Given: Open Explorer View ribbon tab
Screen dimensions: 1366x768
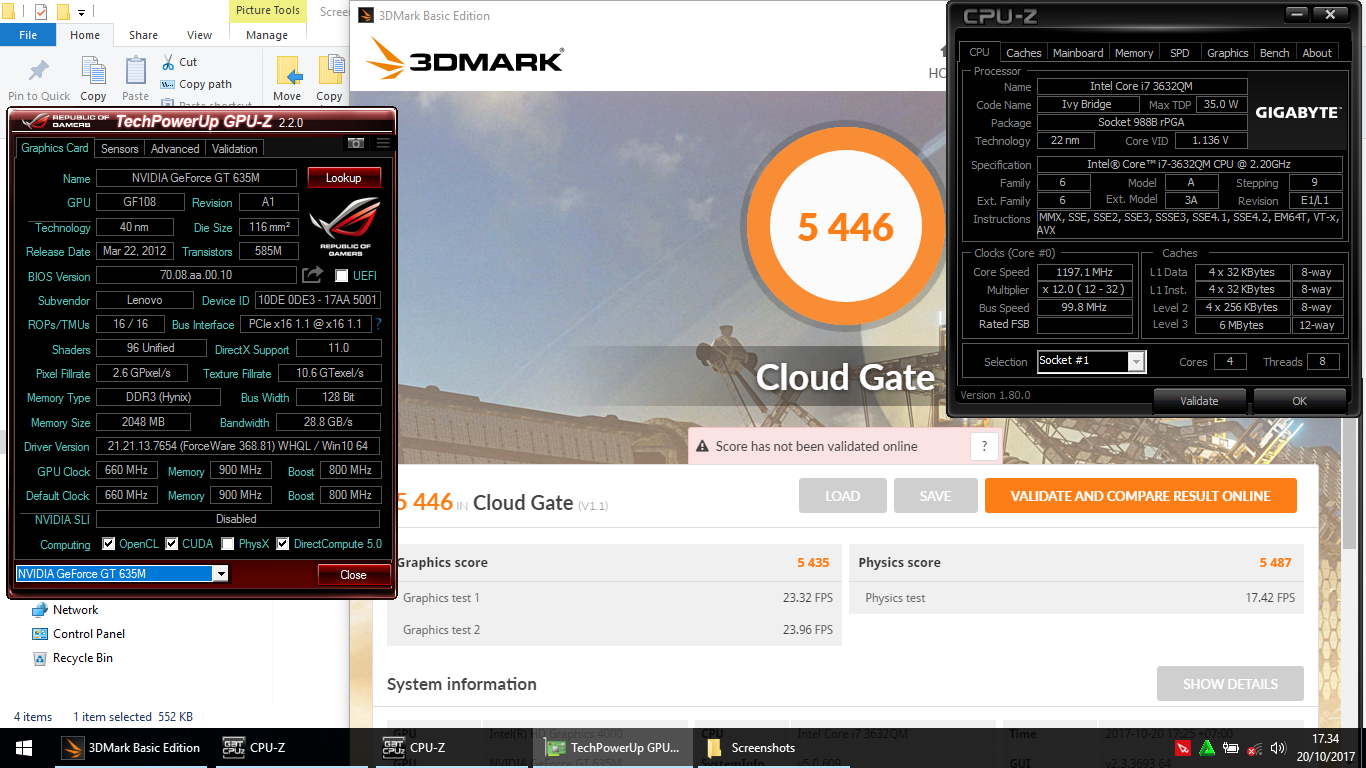Looking at the screenshot, I should (200, 35).
